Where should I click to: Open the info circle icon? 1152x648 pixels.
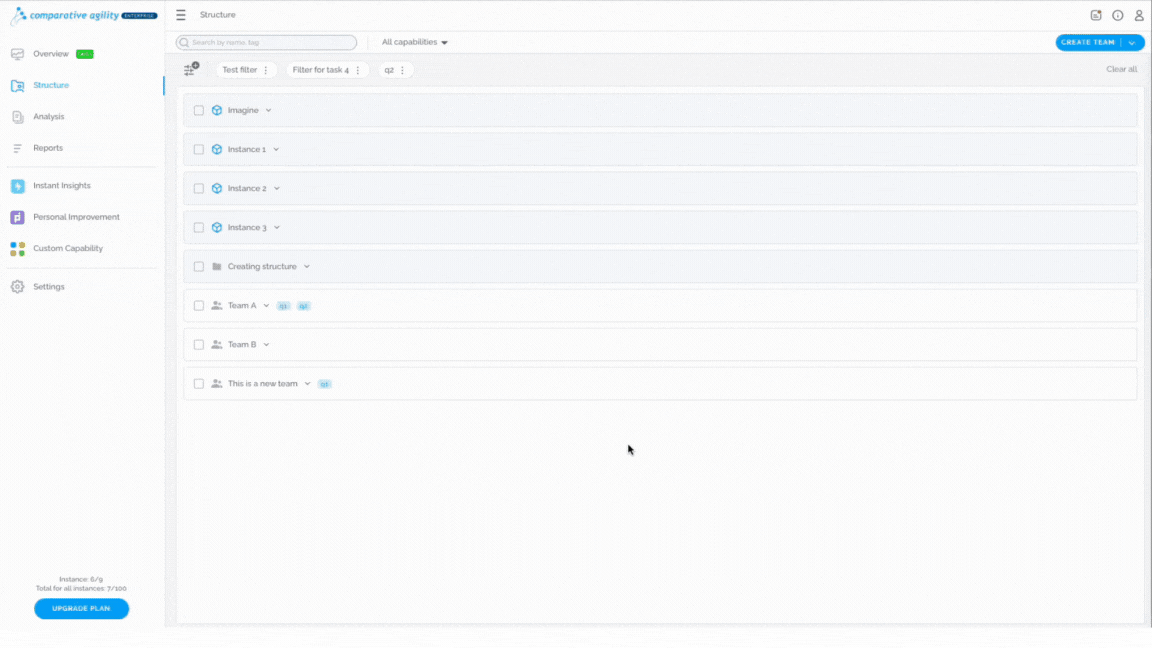click(x=1117, y=15)
